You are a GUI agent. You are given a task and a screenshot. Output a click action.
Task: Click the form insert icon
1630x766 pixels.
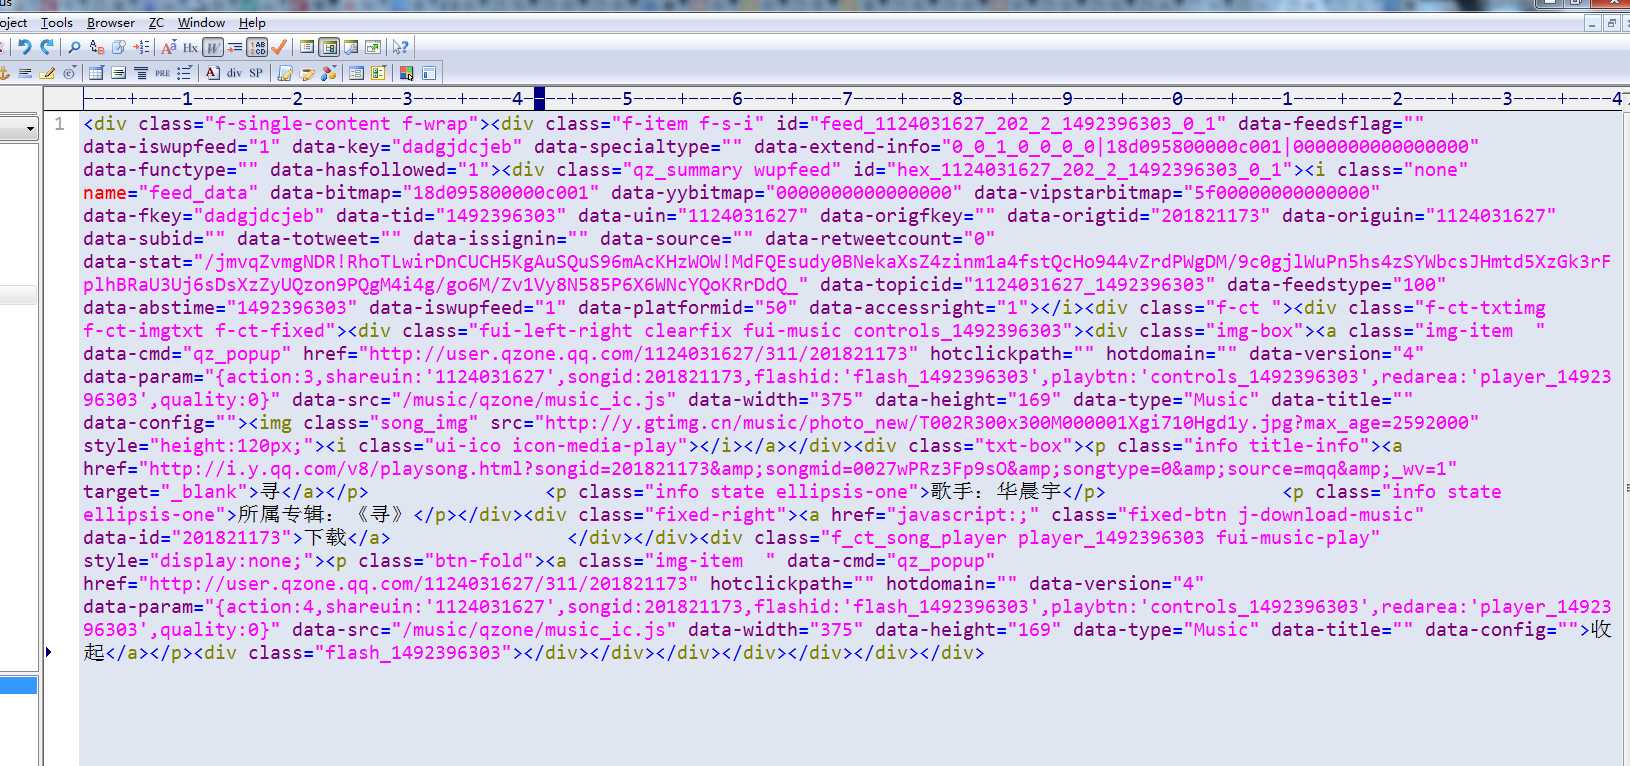(356, 73)
